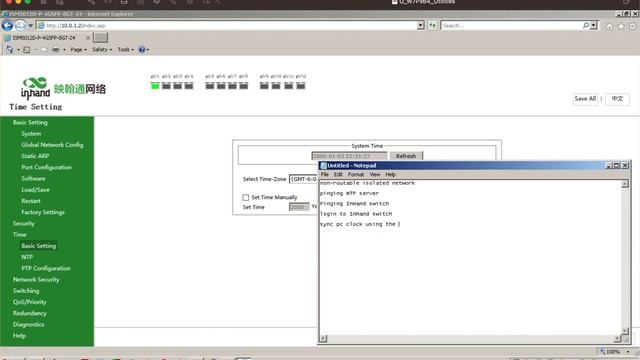Click the Favorites star icon

point(621,26)
